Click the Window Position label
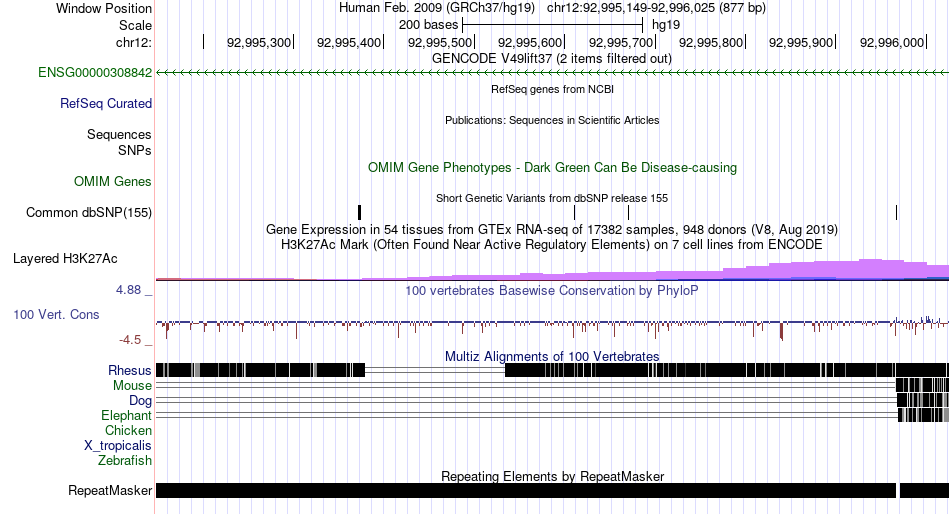 click(x=104, y=8)
